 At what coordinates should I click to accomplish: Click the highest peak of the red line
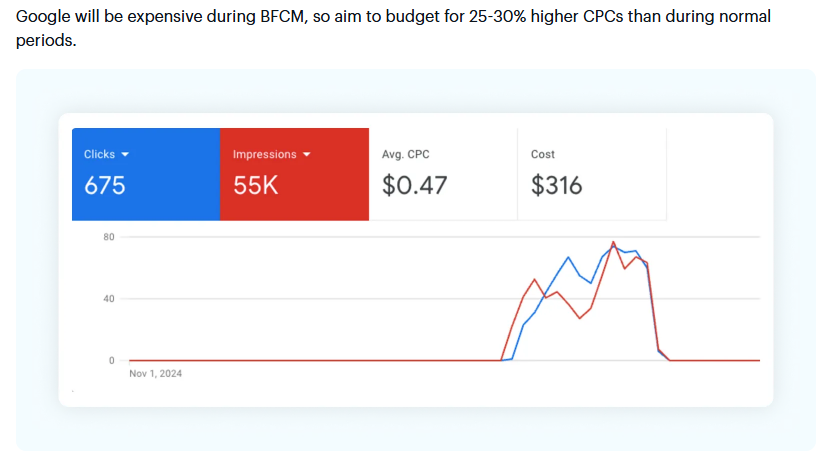(613, 242)
